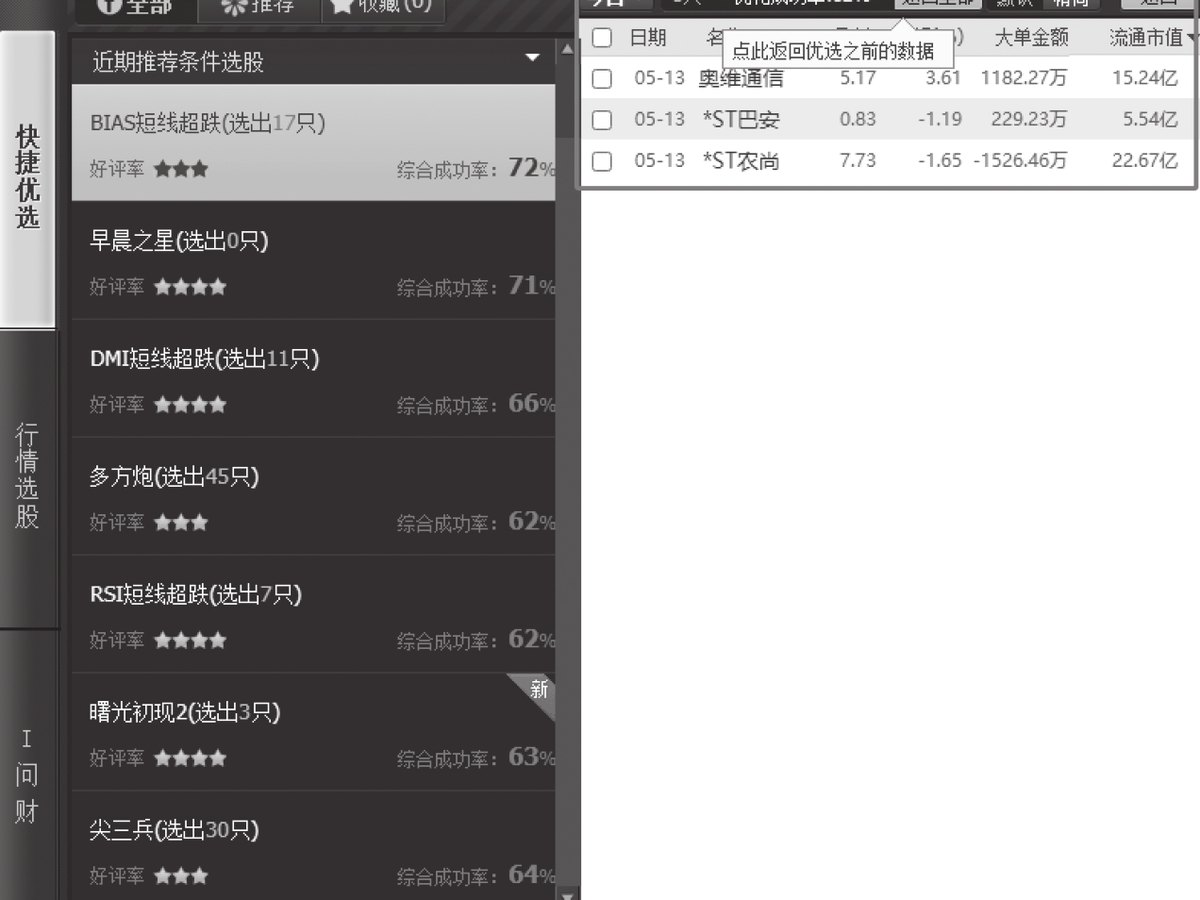Image resolution: width=1200 pixels, height=900 pixels.
Task: Click the 64% success rate value
Action: pyautogui.click(x=531, y=875)
